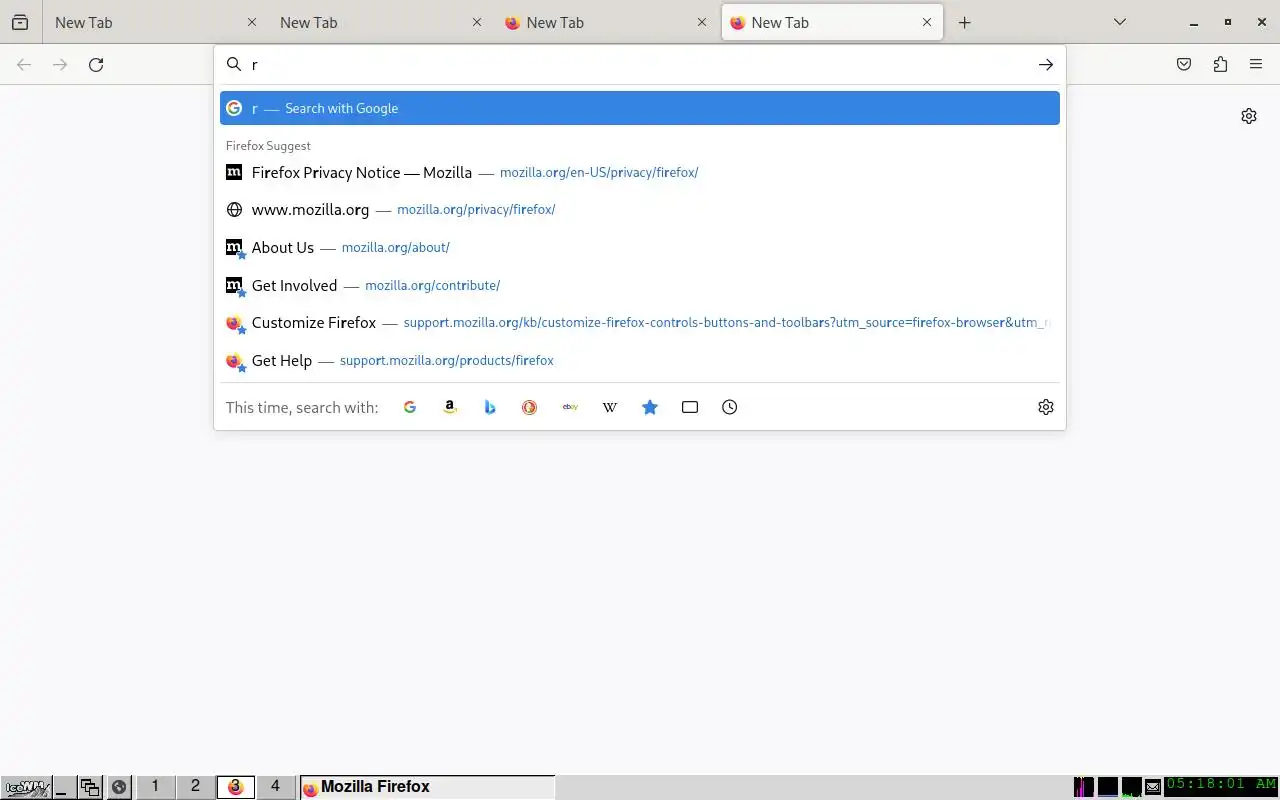1280x800 pixels.
Task: Click the 'This time, search with:' label
Action: point(302,407)
